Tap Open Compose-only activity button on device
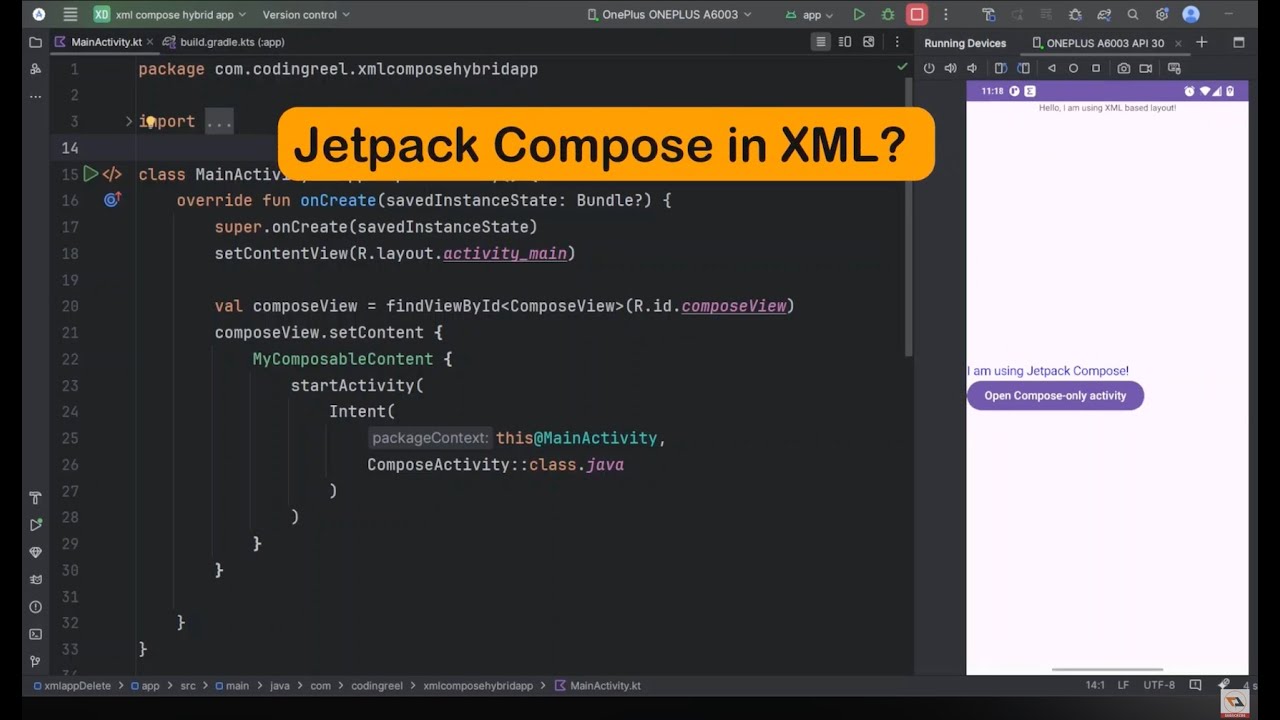The height and width of the screenshot is (720, 1280). (1055, 396)
